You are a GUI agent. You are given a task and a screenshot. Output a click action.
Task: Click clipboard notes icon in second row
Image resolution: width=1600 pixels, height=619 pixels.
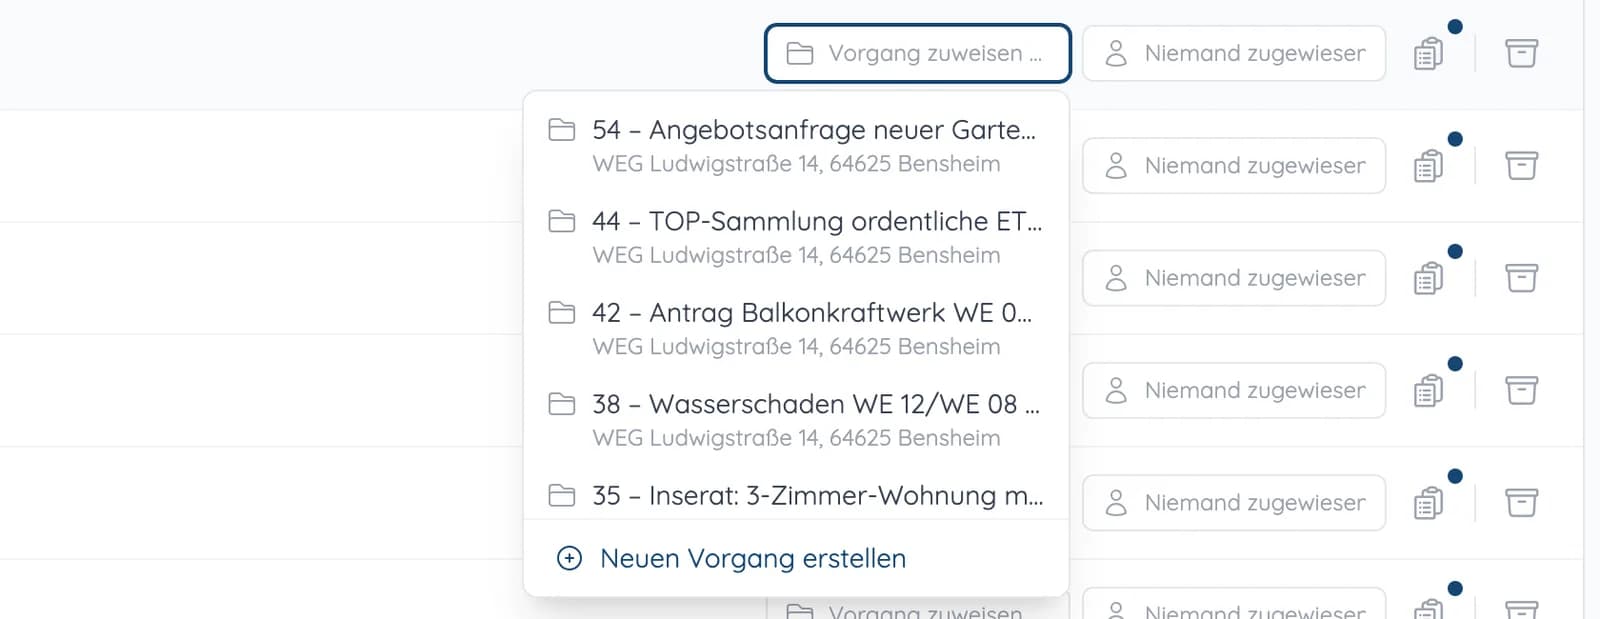pyautogui.click(x=1429, y=165)
